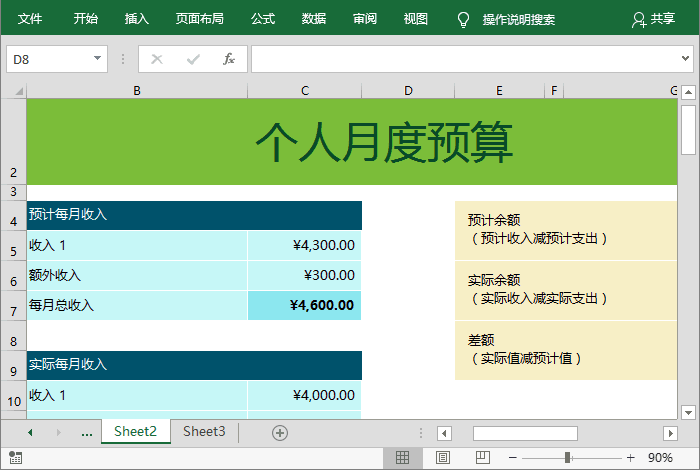Click the horizontal scroll left arrow
The width and height of the screenshot is (700, 470).
444,433
